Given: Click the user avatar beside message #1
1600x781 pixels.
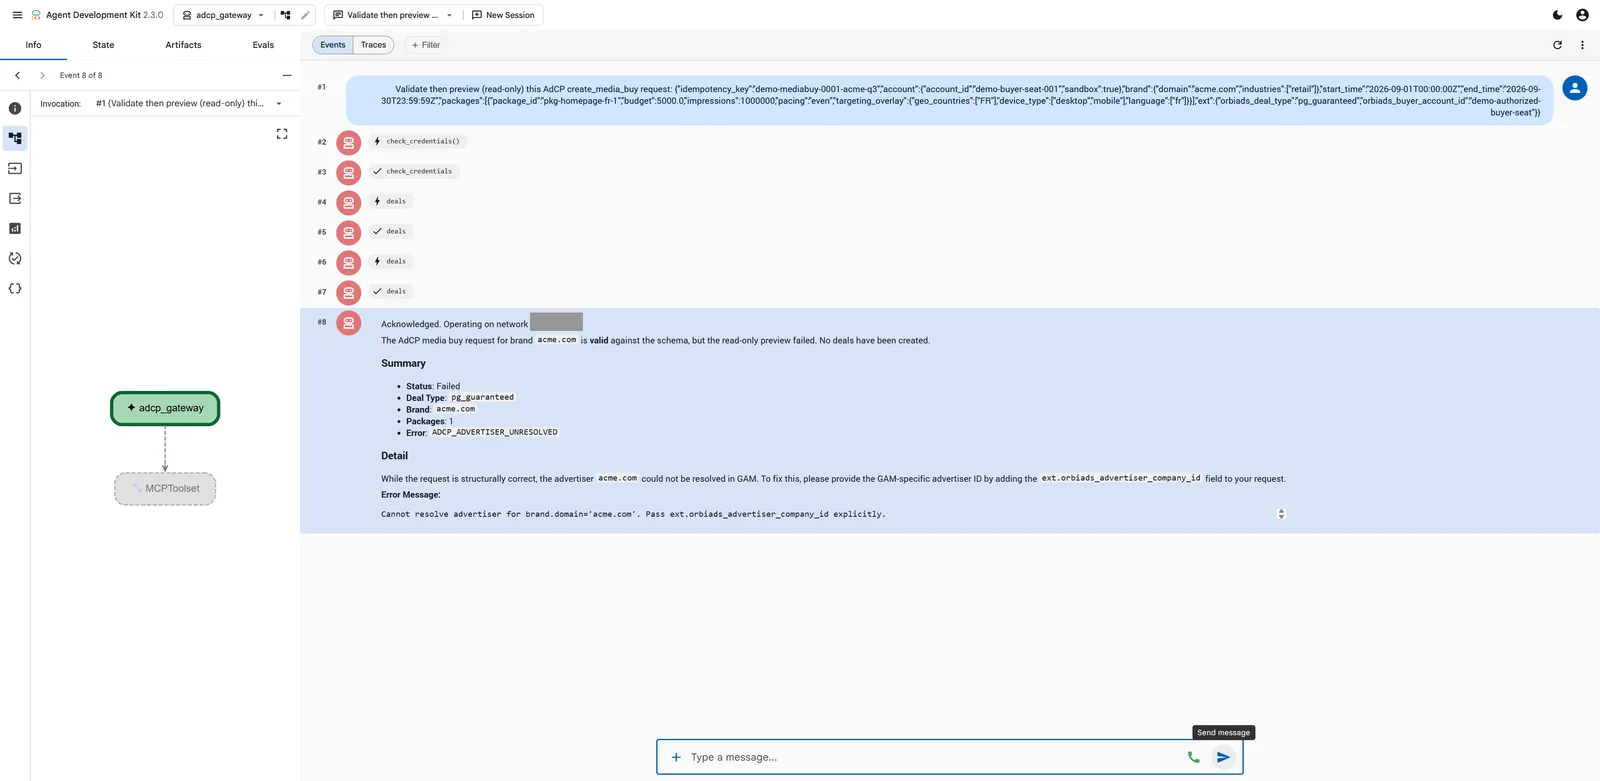Looking at the screenshot, I should (1575, 88).
